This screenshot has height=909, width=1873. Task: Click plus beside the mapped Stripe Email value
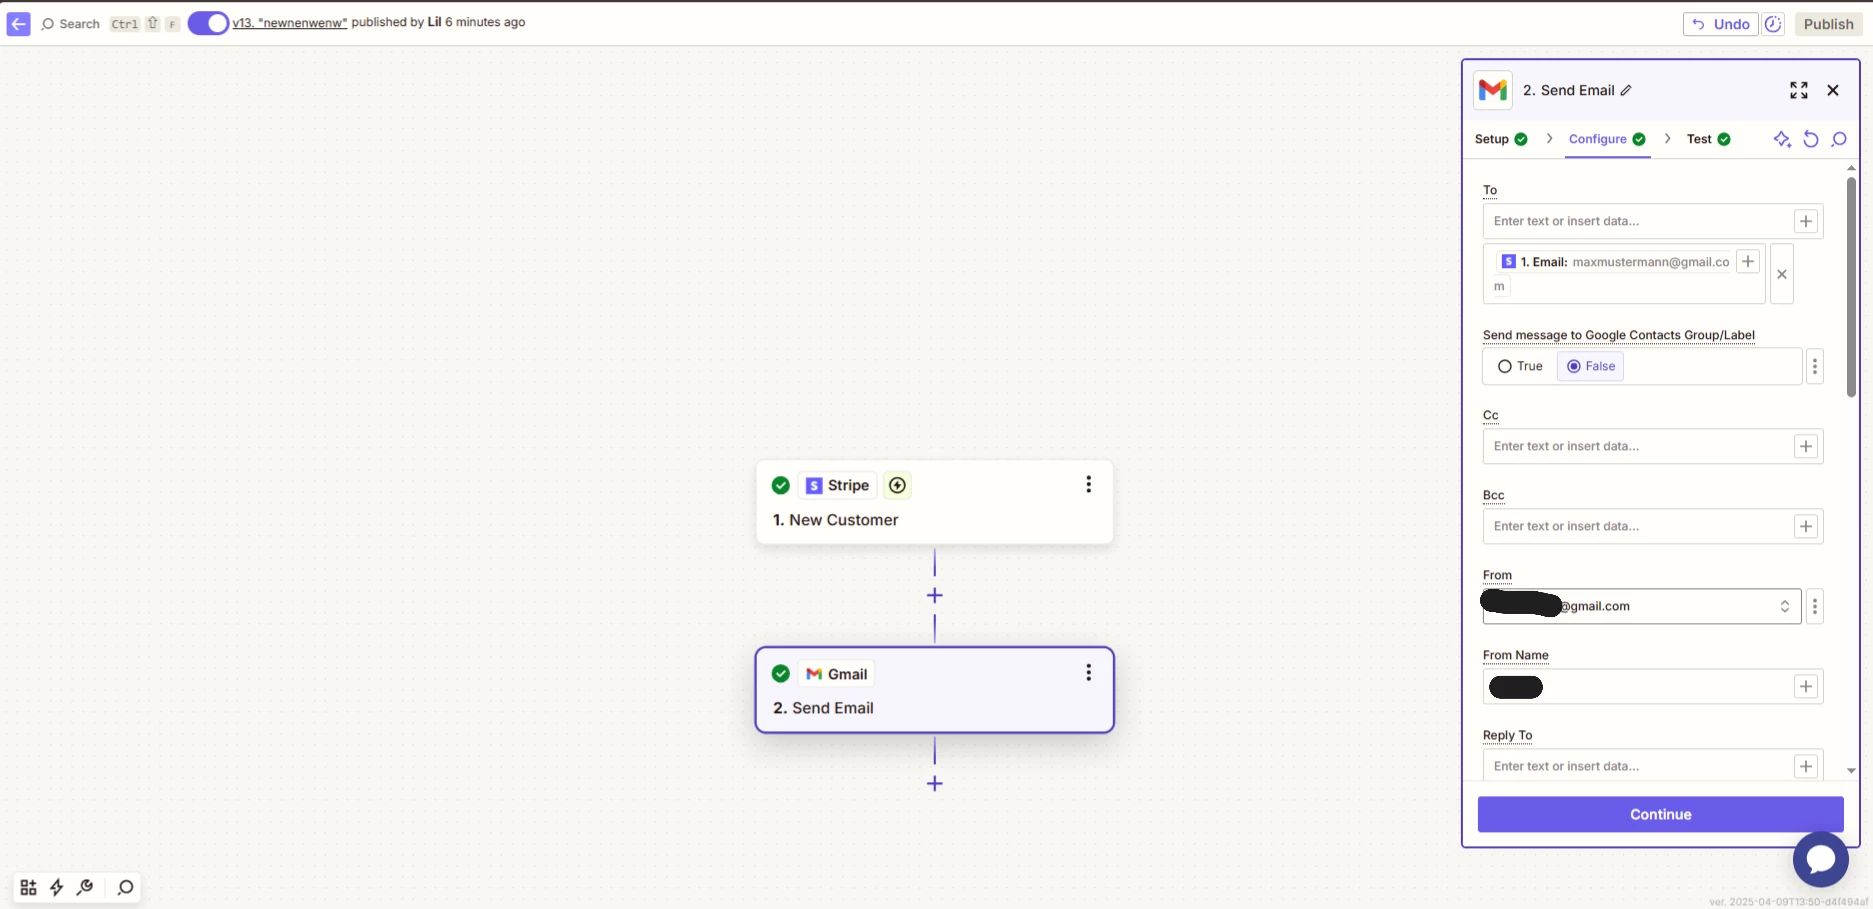[1747, 261]
